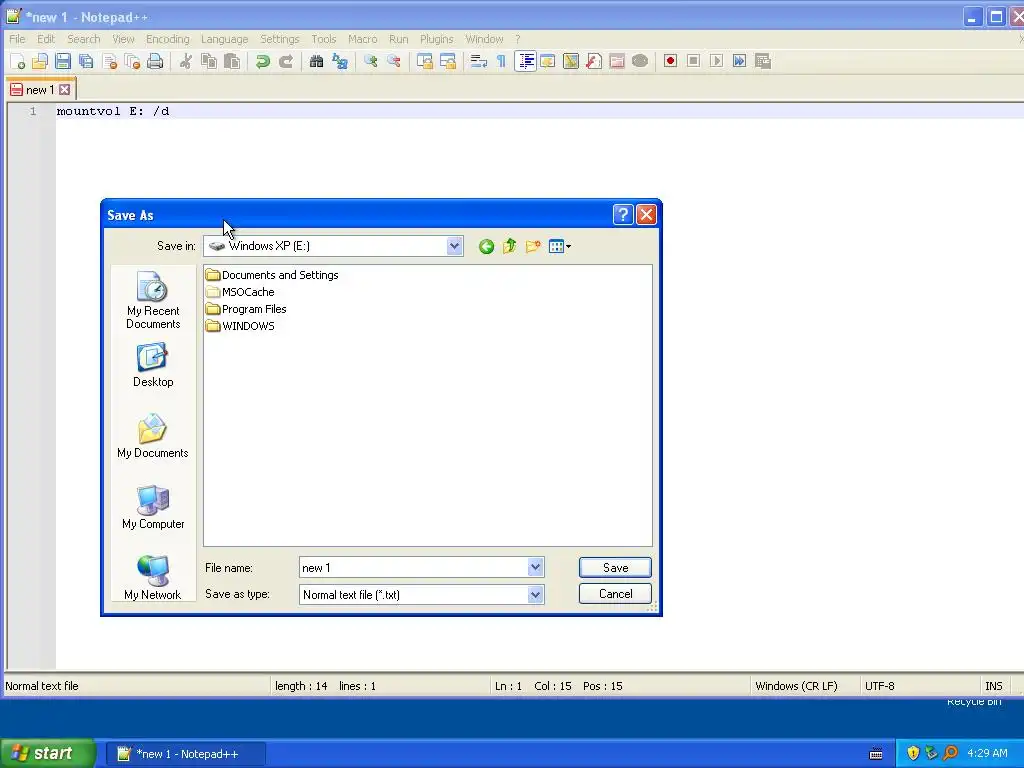Click the Redo arrow icon

(x=285, y=61)
